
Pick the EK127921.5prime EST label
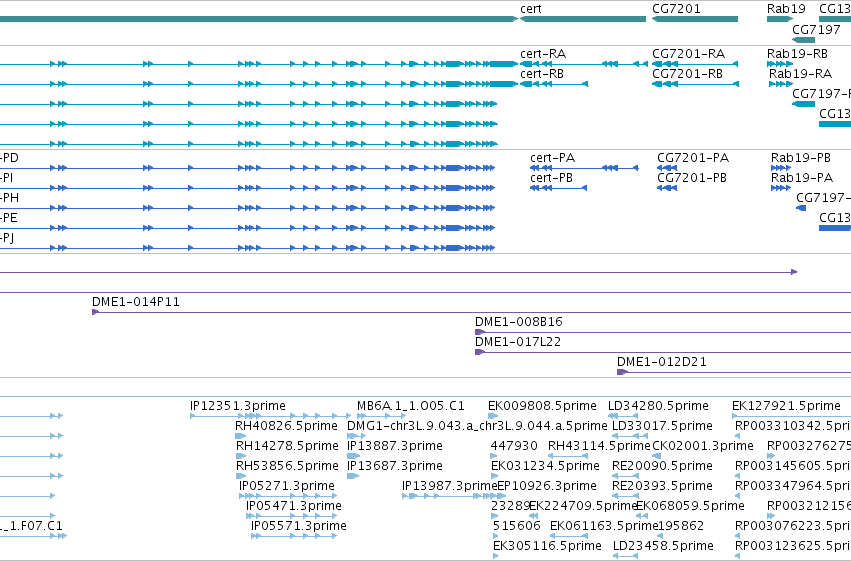click(786, 406)
